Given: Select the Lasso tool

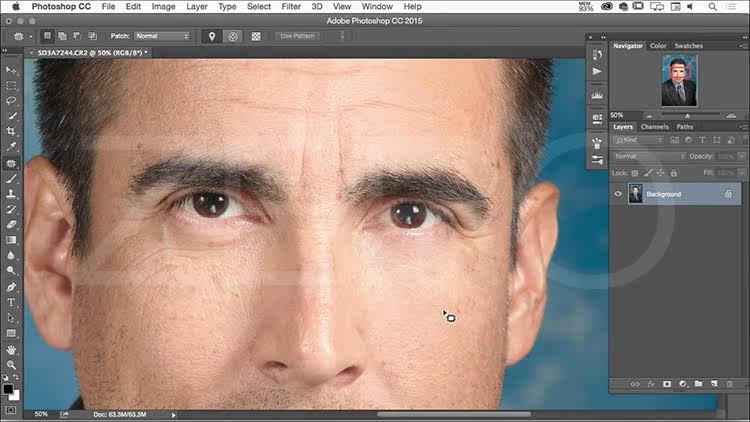Looking at the screenshot, I should [11, 101].
